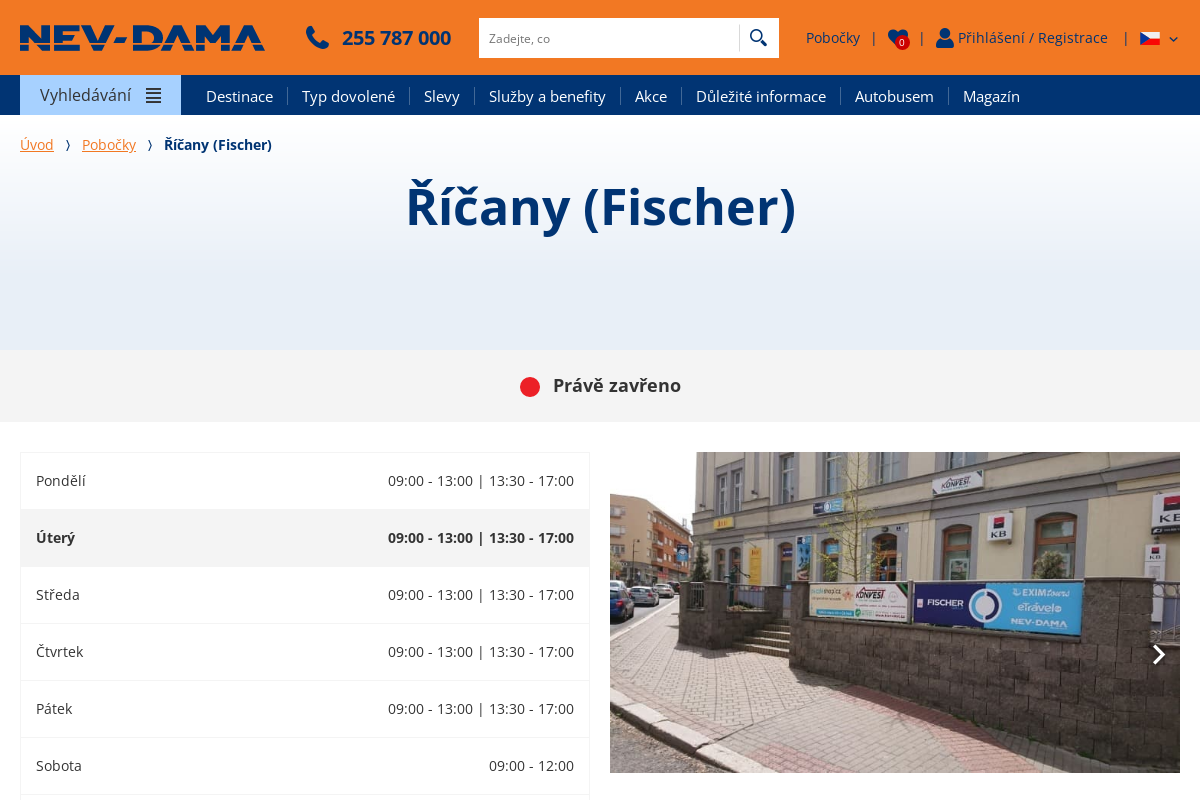The width and height of the screenshot is (1200, 800).
Task: Click the Říčany (Fischer) page heading
Action: point(600,206)
